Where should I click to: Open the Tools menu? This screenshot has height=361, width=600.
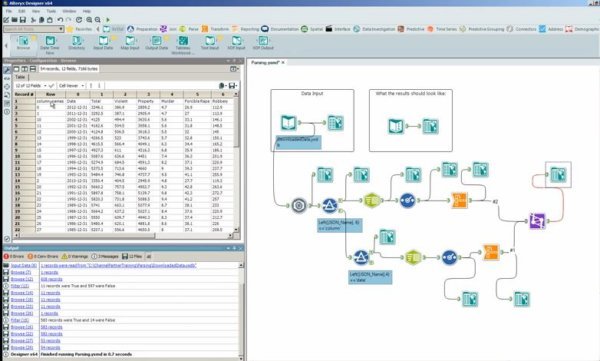[51, 11]
